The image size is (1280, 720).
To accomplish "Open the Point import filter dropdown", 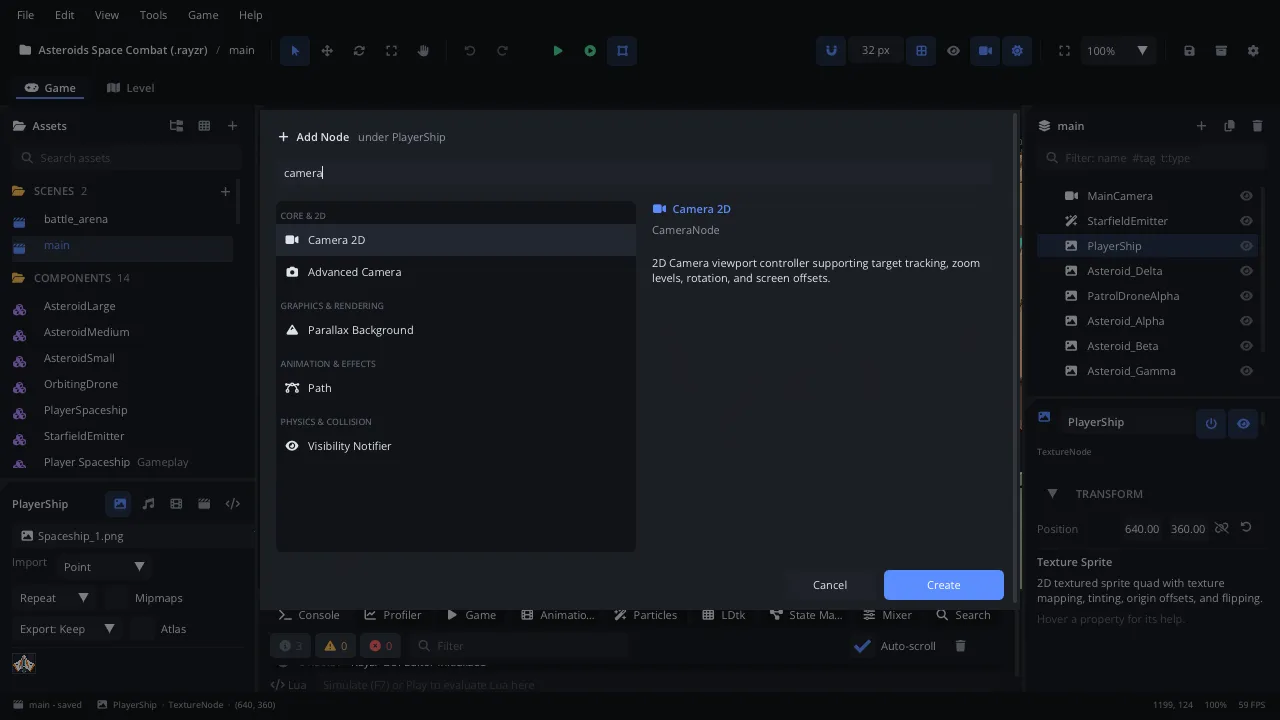I will (x=104, y=567).
